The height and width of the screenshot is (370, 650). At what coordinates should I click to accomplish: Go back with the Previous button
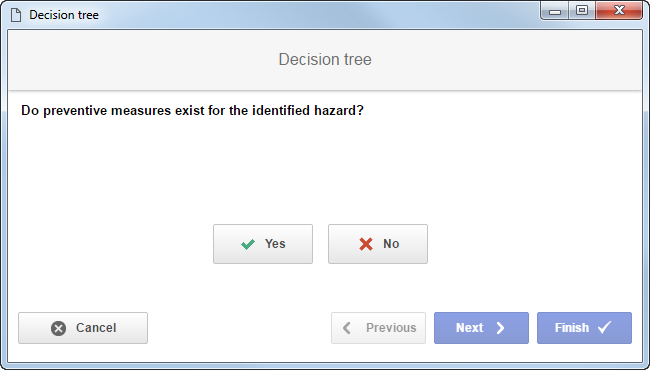tap(378, 328)
